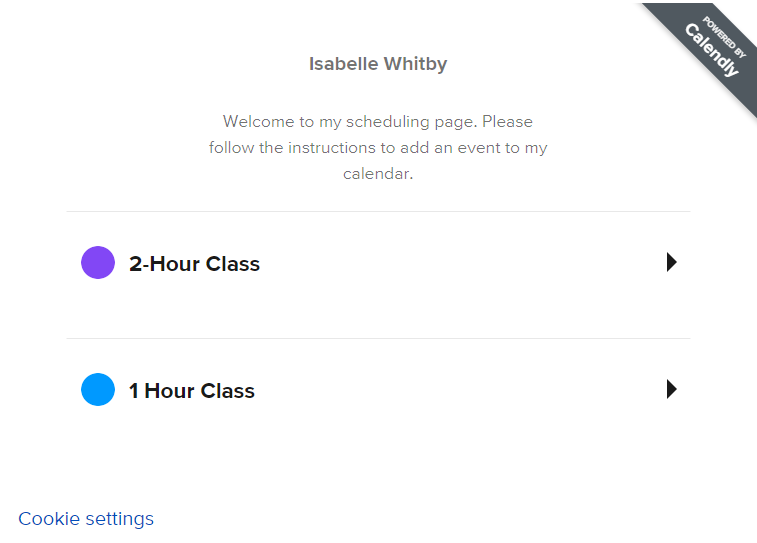
Task: Expand the 2-Hour Class arrow
Action: click(x=672, y=262)
